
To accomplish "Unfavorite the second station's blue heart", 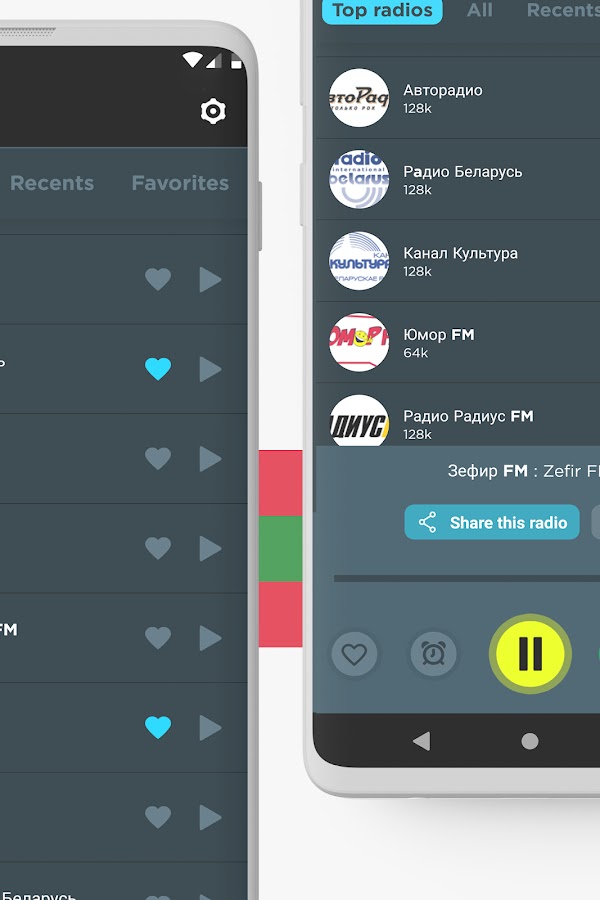I will click(158, 368).
